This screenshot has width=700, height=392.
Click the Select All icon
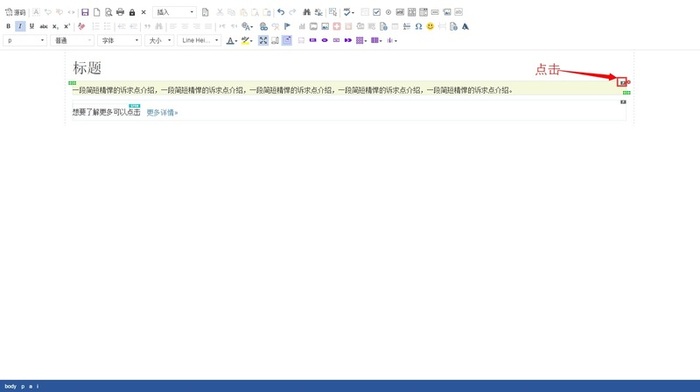(333, 12)
